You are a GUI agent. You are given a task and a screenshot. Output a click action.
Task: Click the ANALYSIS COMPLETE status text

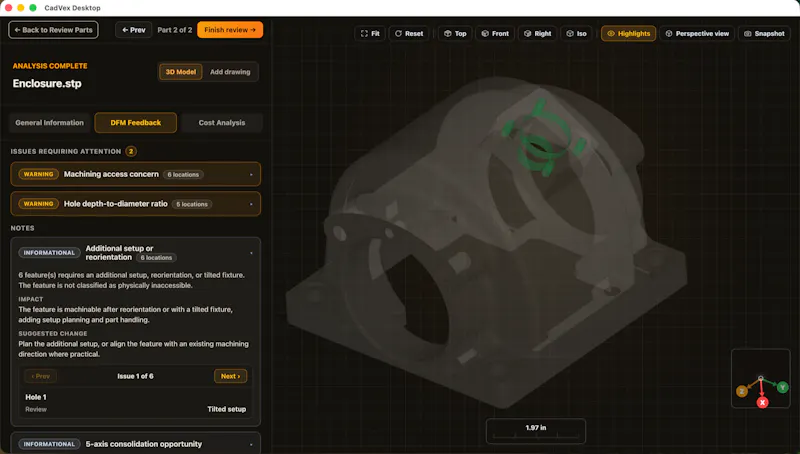pos(50,66)
